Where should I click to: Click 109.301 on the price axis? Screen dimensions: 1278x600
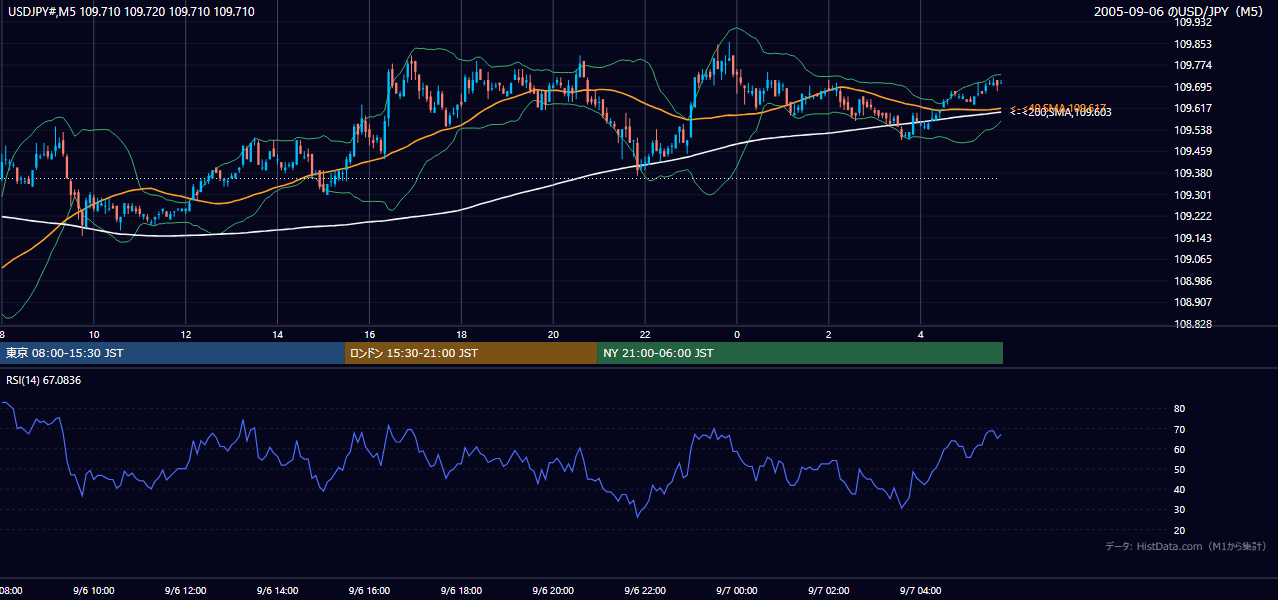tap(1192, 195)
